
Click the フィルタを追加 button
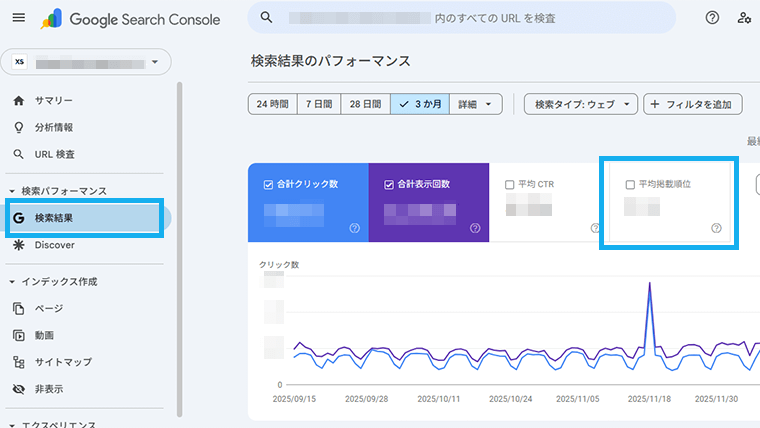pos(693,104)
